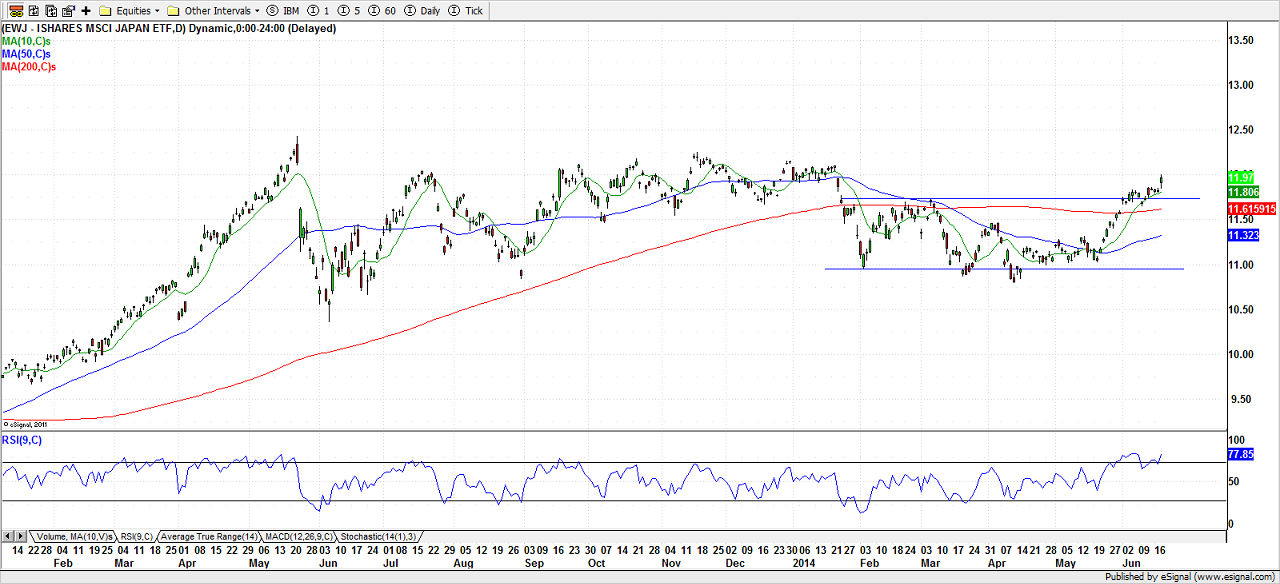Click the tab scroll right arrow
1280x584 pixels.
(x=21, y=536)
